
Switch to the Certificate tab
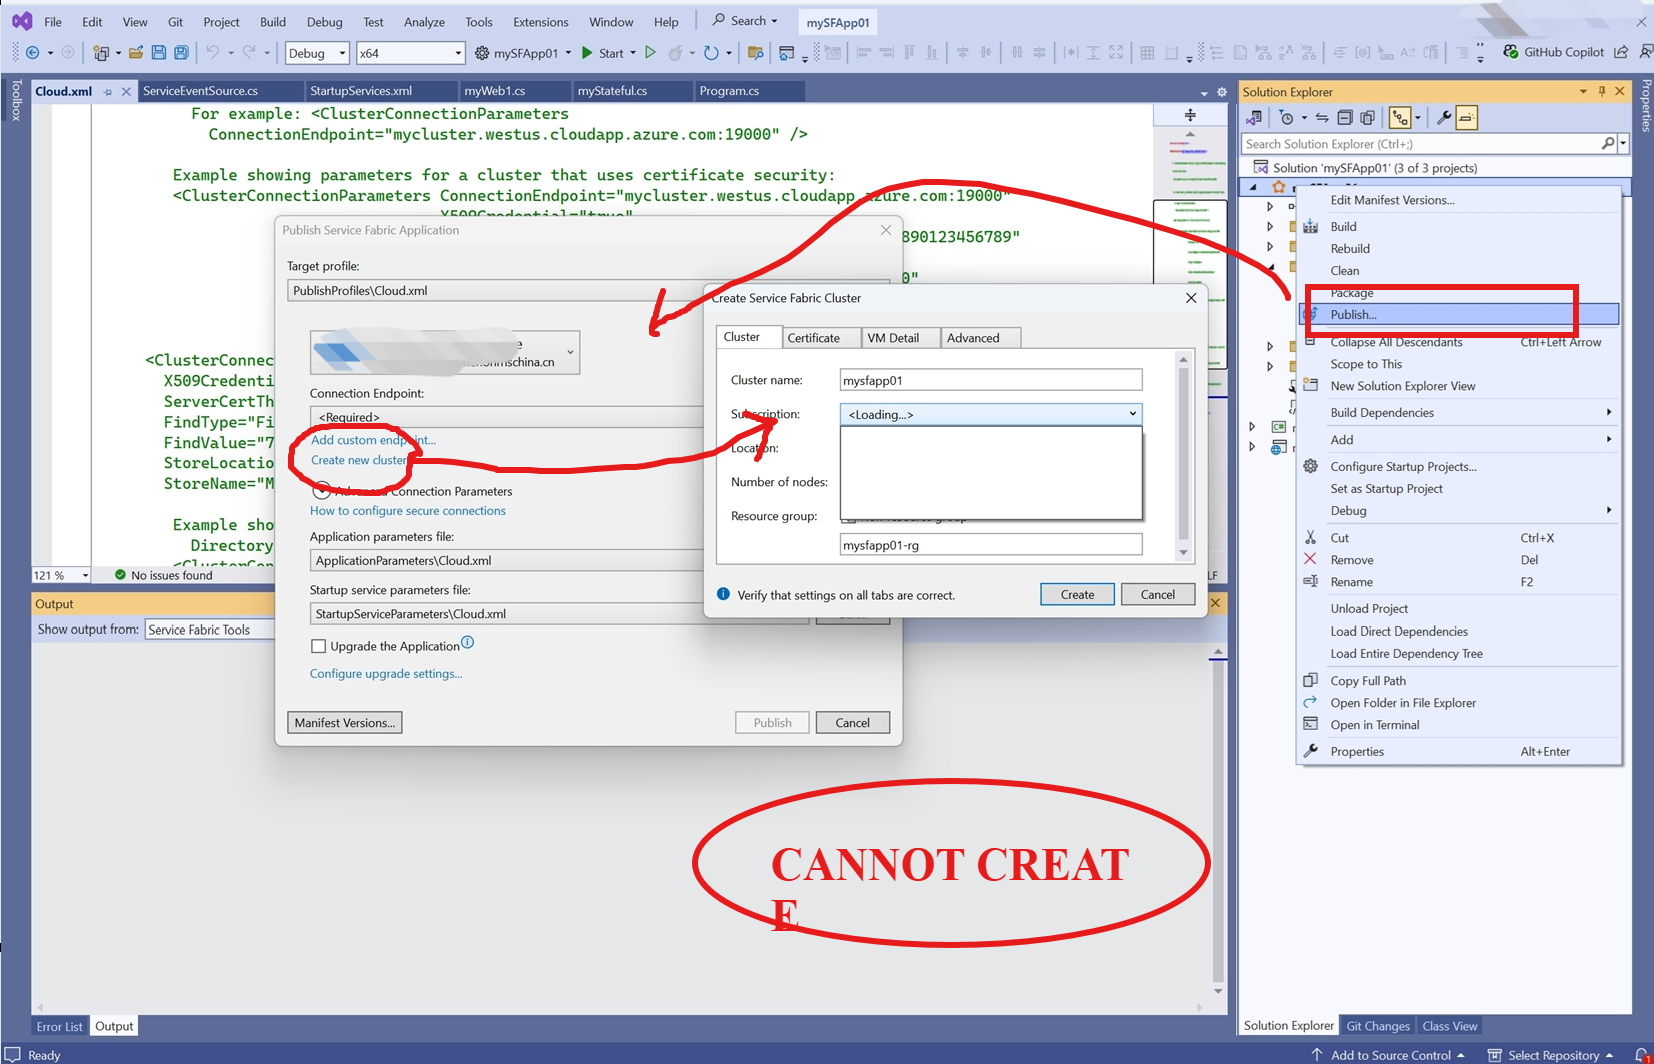[813, 338]
